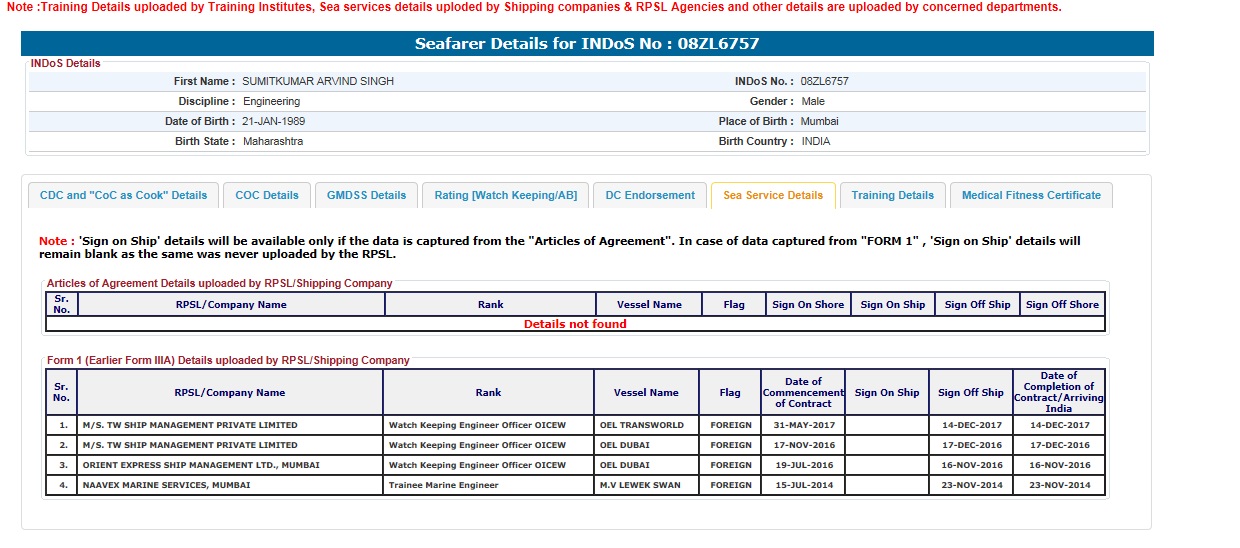Screen dimensions: 1240x548
Task: Click the Seafarer Details header banner
Action: pos(587,44)
